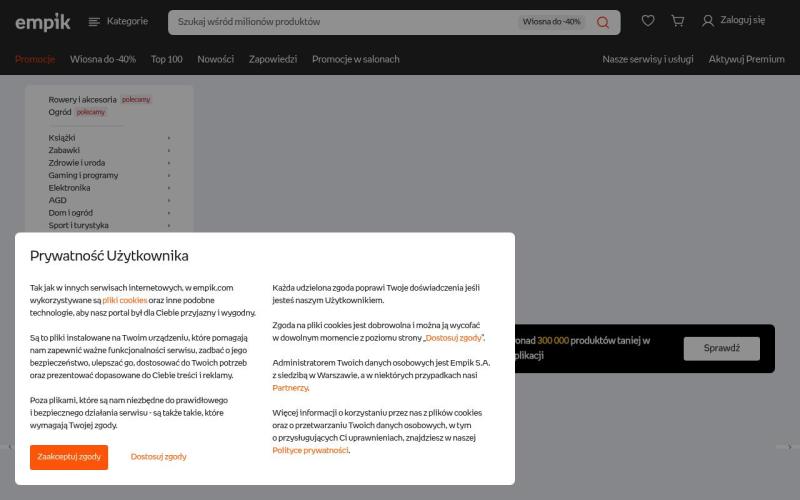Click the Zaloguj się user icon

point(708,21)
